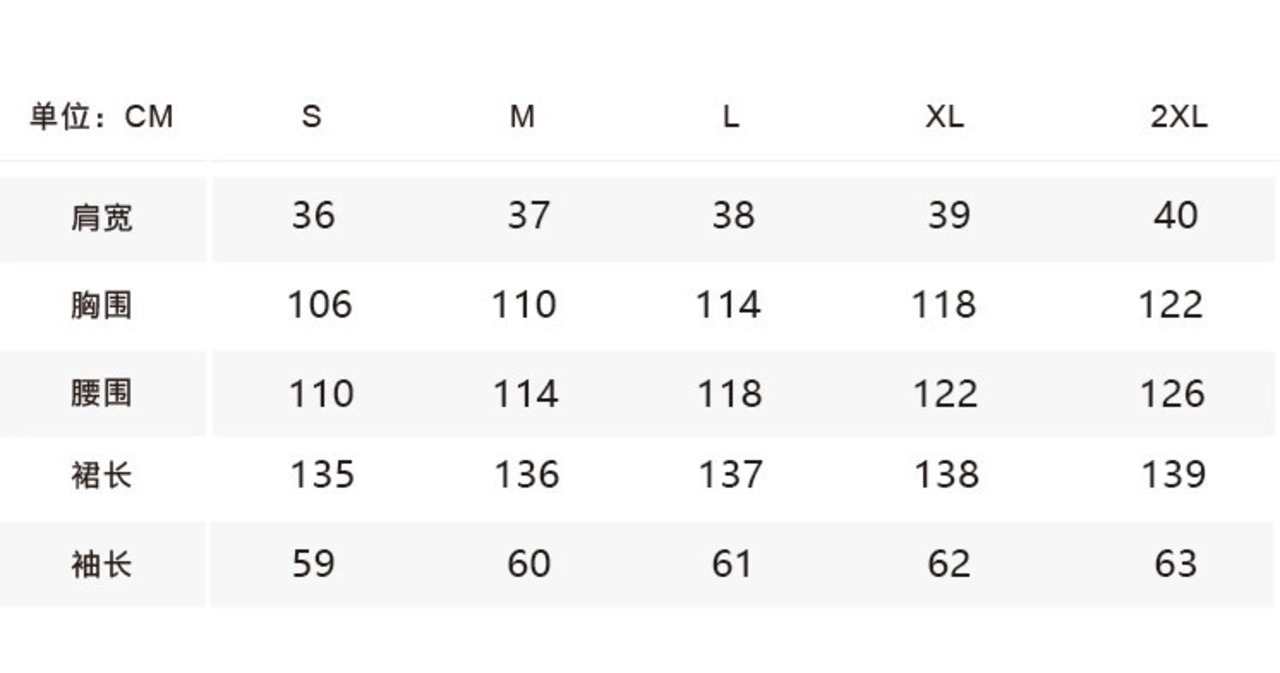
Task: Select the 袖长 row label
Action: (x=101, y=565)
